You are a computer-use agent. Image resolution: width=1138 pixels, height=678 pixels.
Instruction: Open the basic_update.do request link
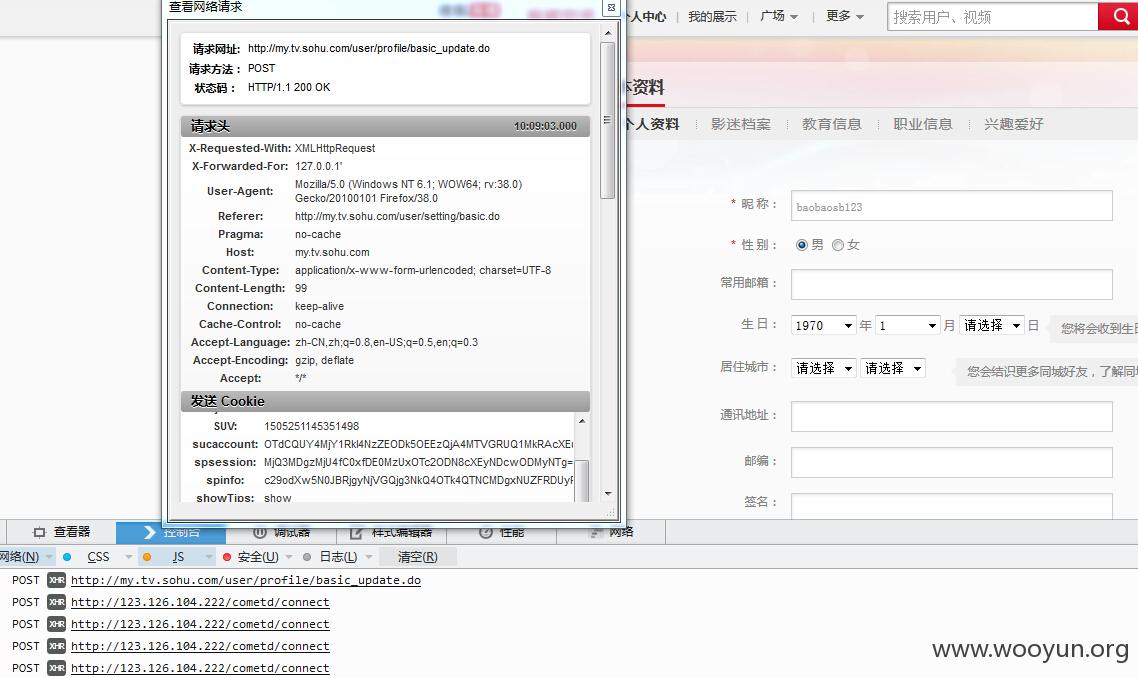(x=246, y=580)
